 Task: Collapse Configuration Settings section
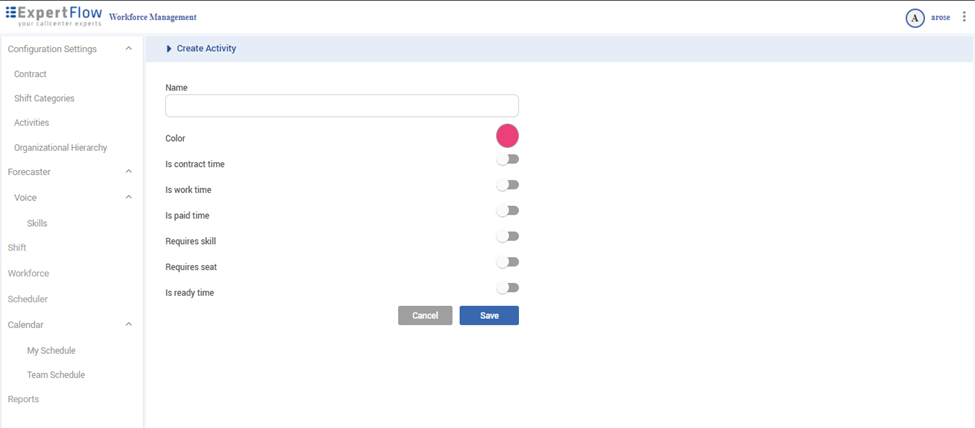click(x=128, y=49)
